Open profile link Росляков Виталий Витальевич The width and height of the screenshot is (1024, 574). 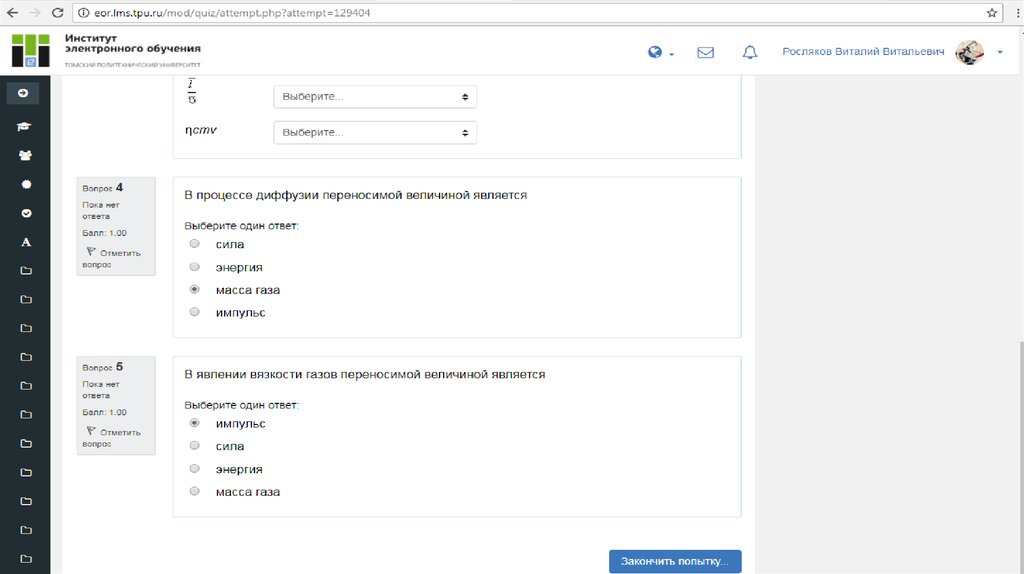click(x=863, y=53)
